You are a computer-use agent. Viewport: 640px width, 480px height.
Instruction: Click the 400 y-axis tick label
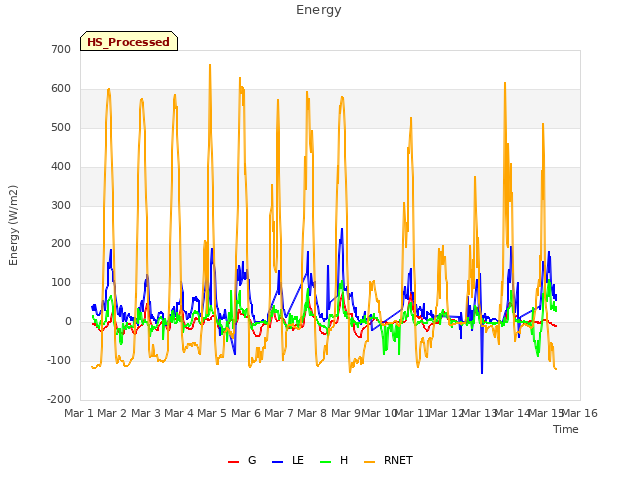(x=61, y=167)
